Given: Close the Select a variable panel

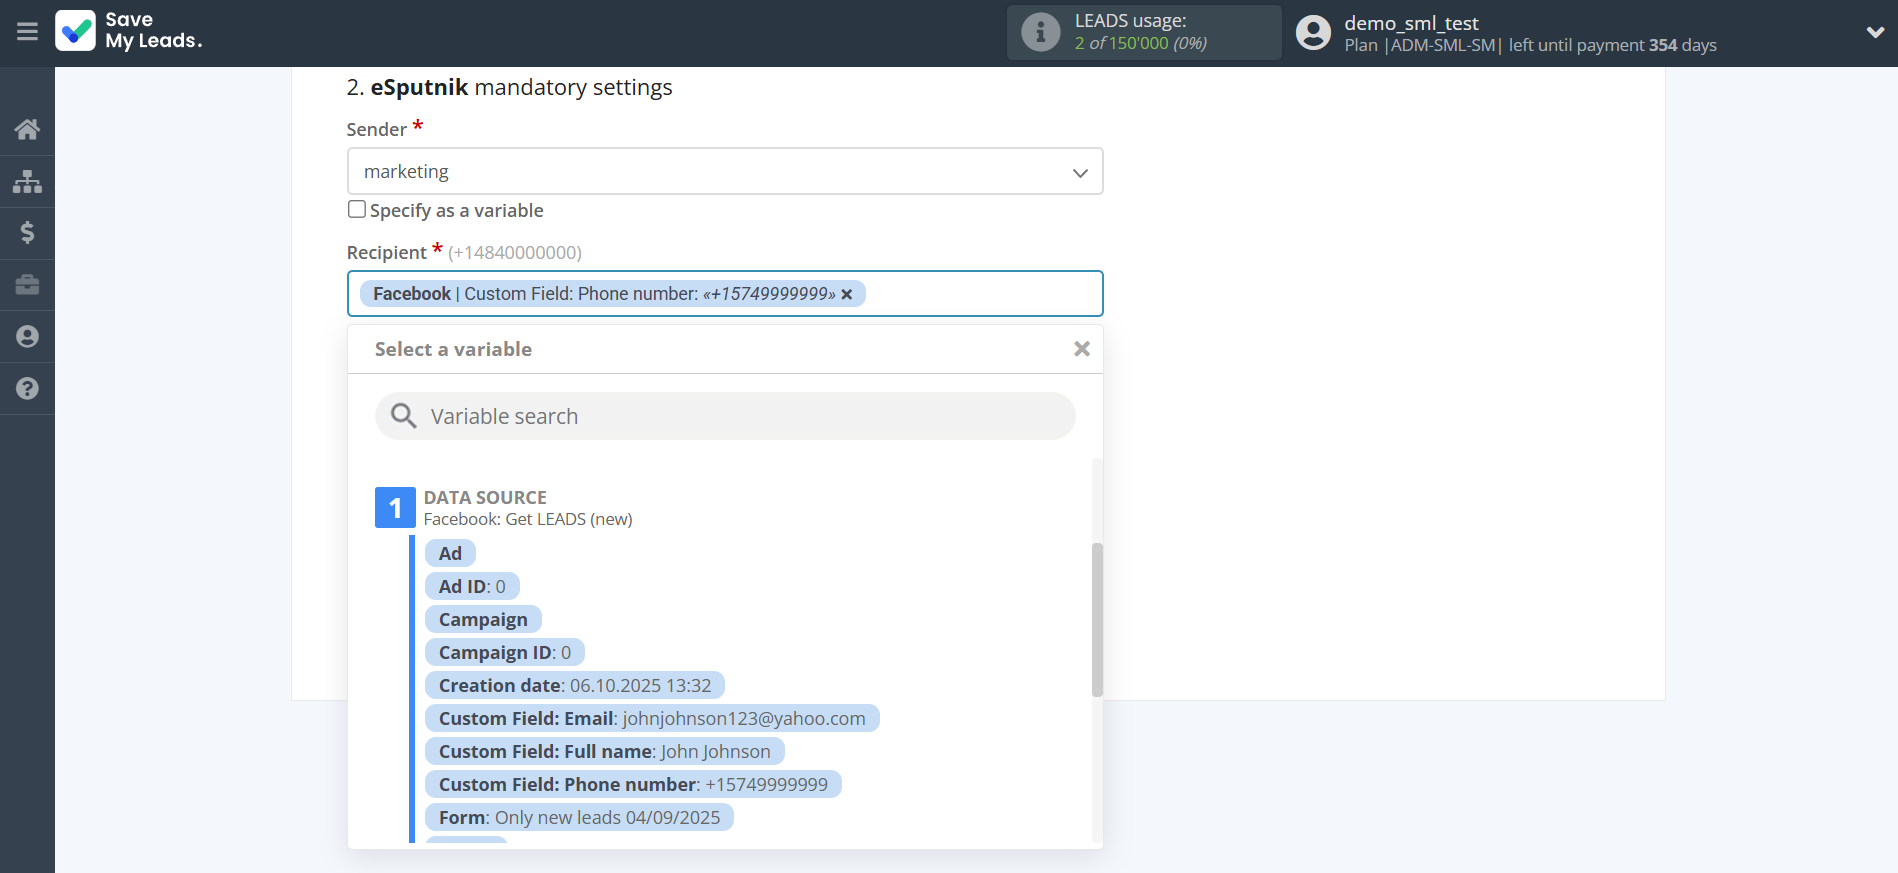Looking at the screenshot, I should [x=1081, y=349].
